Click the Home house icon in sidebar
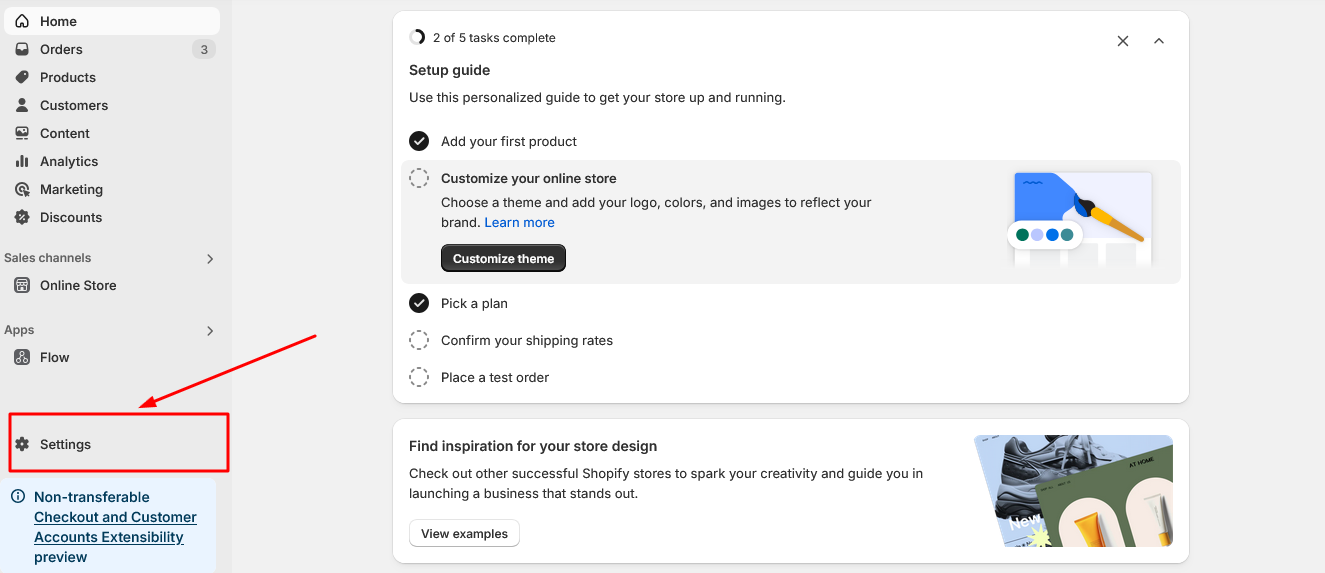1325x573 pixels. pyautogui.click(x=22, y=21)
